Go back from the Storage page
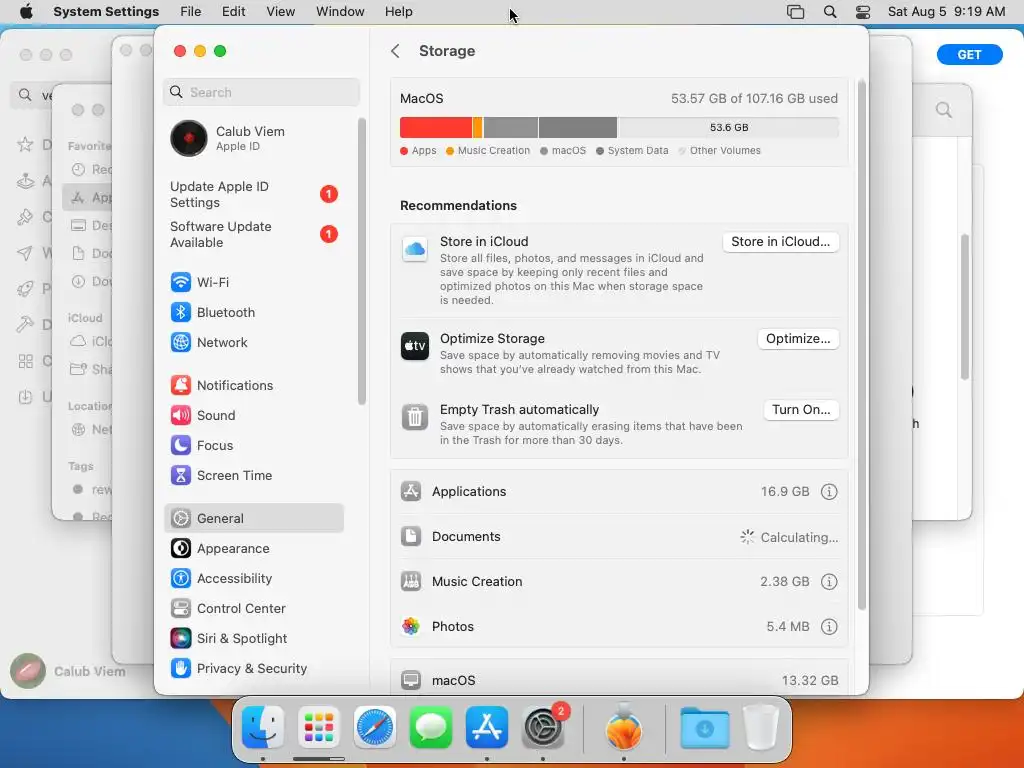 (395, 51)
